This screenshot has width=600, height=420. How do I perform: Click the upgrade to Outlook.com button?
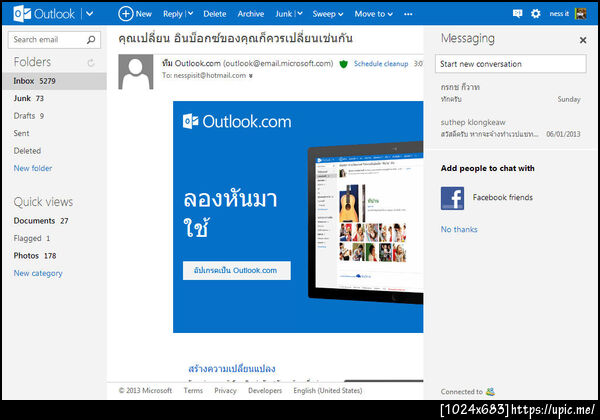(x=237, y=270)
